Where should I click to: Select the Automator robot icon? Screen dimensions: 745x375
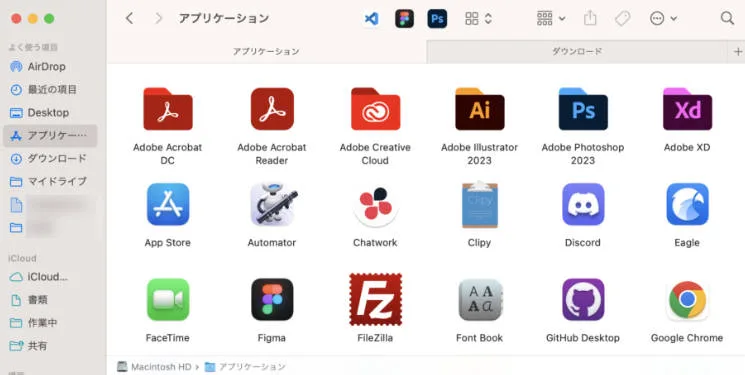click(x=273, y=204)
